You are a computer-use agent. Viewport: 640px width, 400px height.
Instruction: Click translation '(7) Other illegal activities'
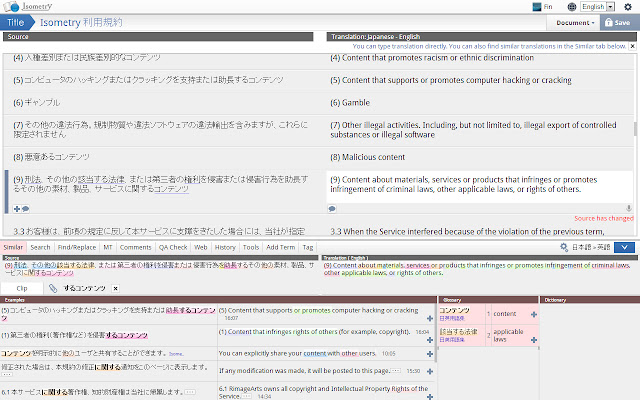click(473, 130)
